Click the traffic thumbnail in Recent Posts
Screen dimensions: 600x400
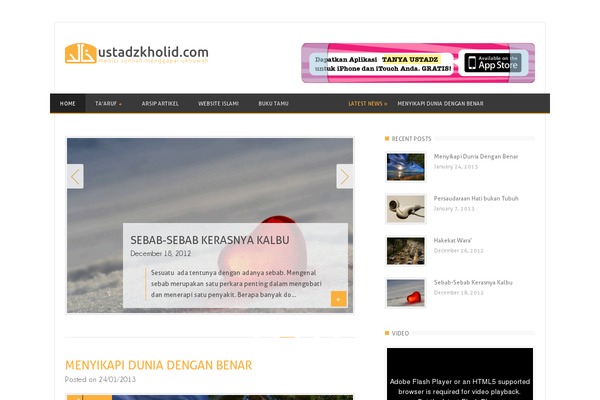406,251
